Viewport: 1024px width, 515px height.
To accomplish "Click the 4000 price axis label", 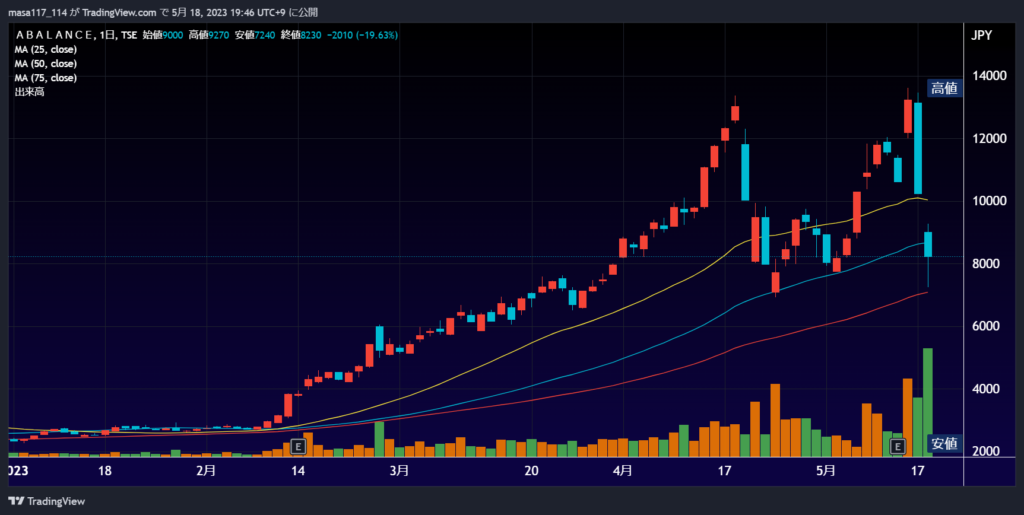I will point(985,389).
